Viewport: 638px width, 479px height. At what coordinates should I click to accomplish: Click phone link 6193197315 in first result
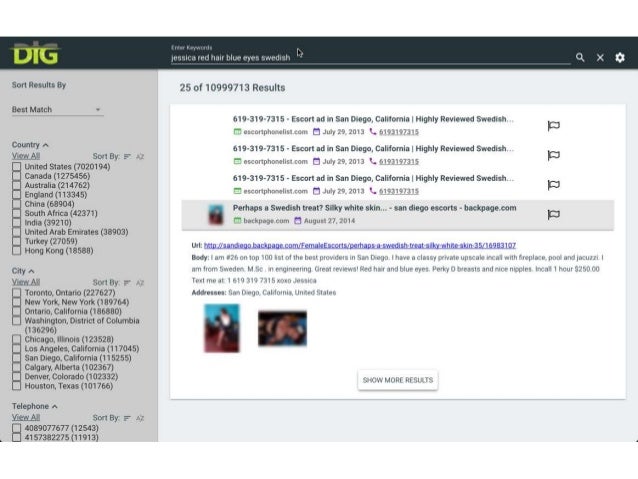(x=399, y=132)
